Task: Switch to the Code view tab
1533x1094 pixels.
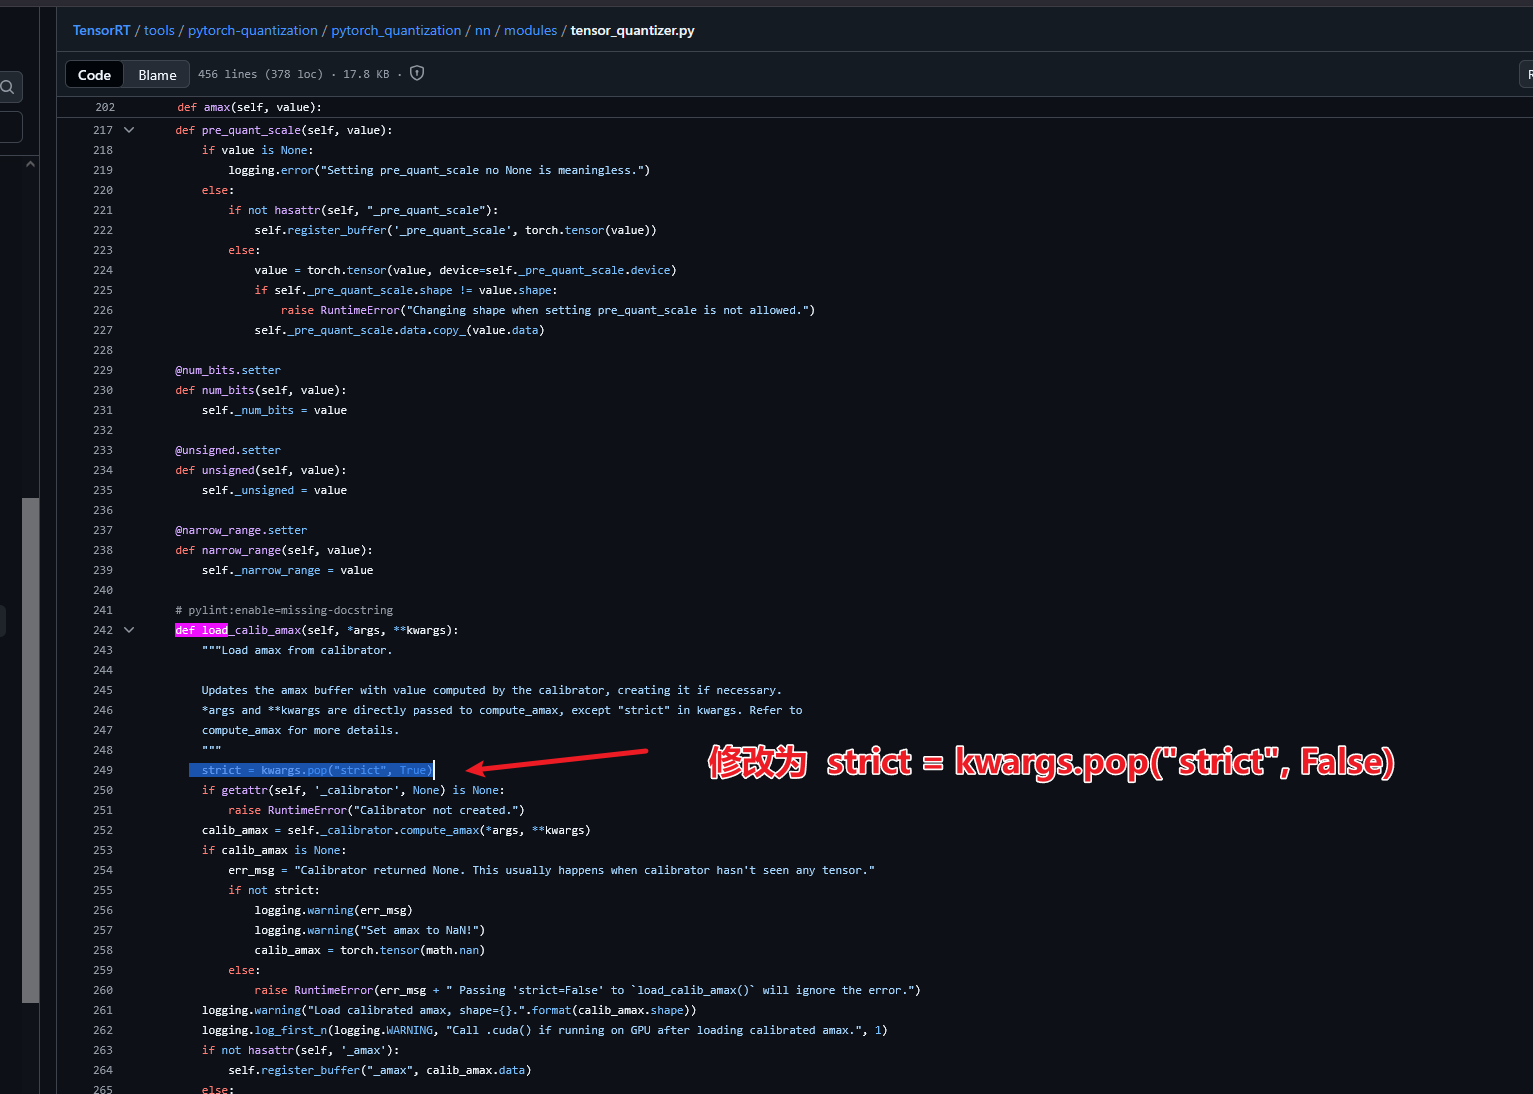Action: click(x=94, y=75)
